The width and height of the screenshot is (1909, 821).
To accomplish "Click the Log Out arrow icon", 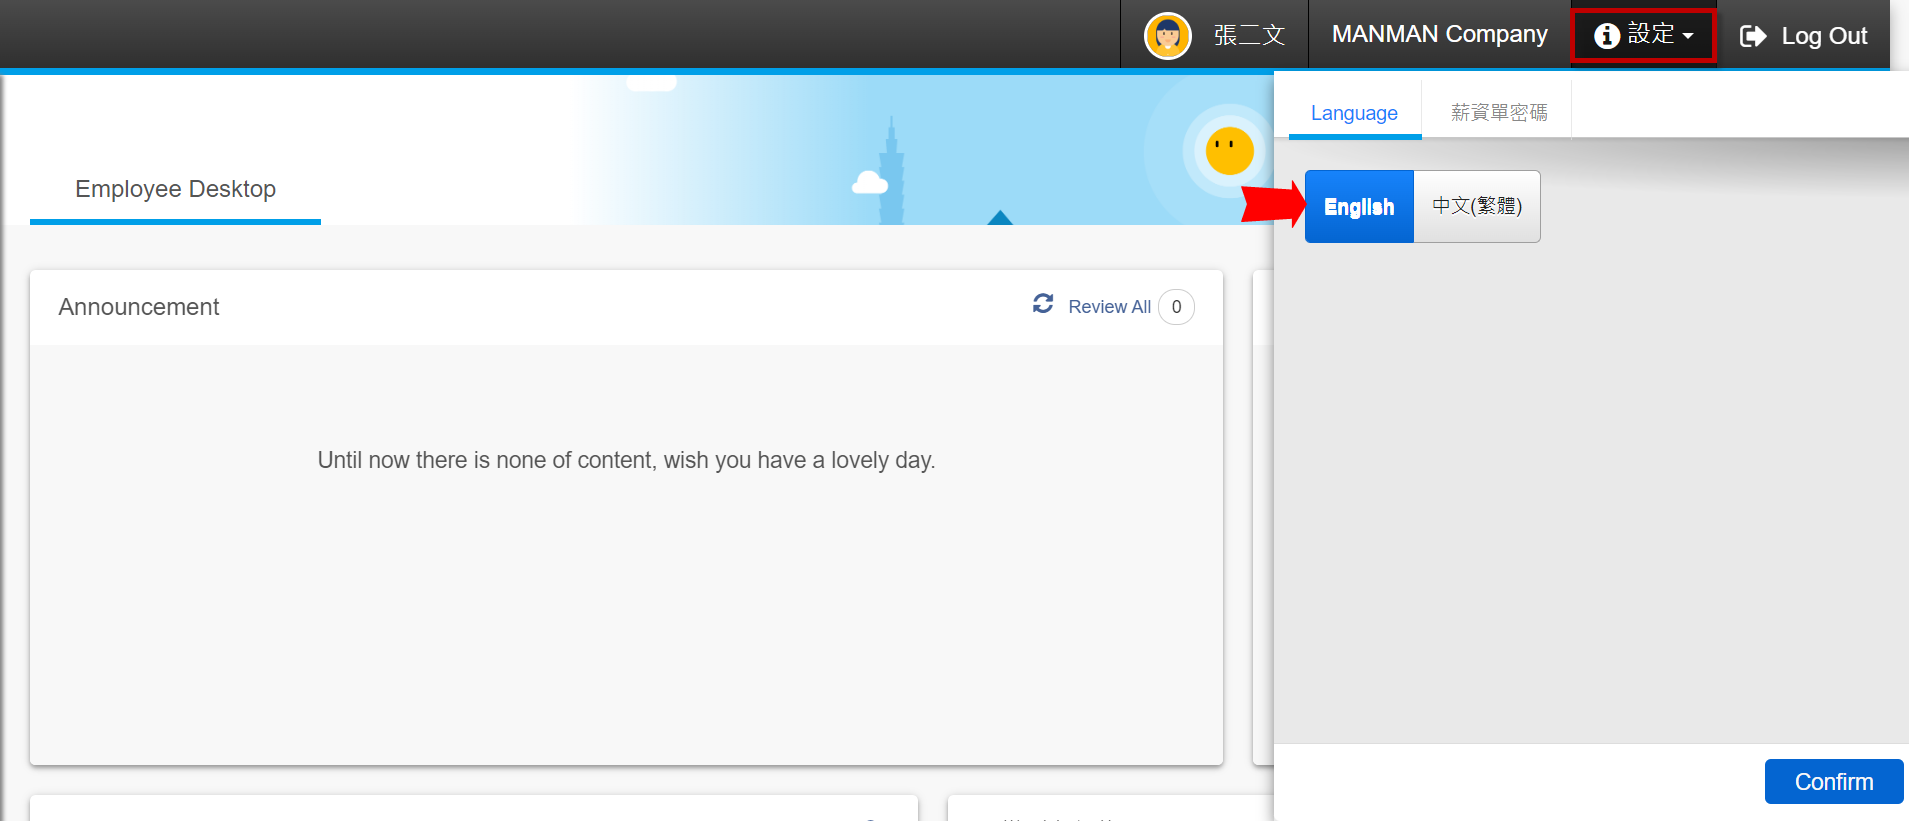I will tap(1753, 36).
